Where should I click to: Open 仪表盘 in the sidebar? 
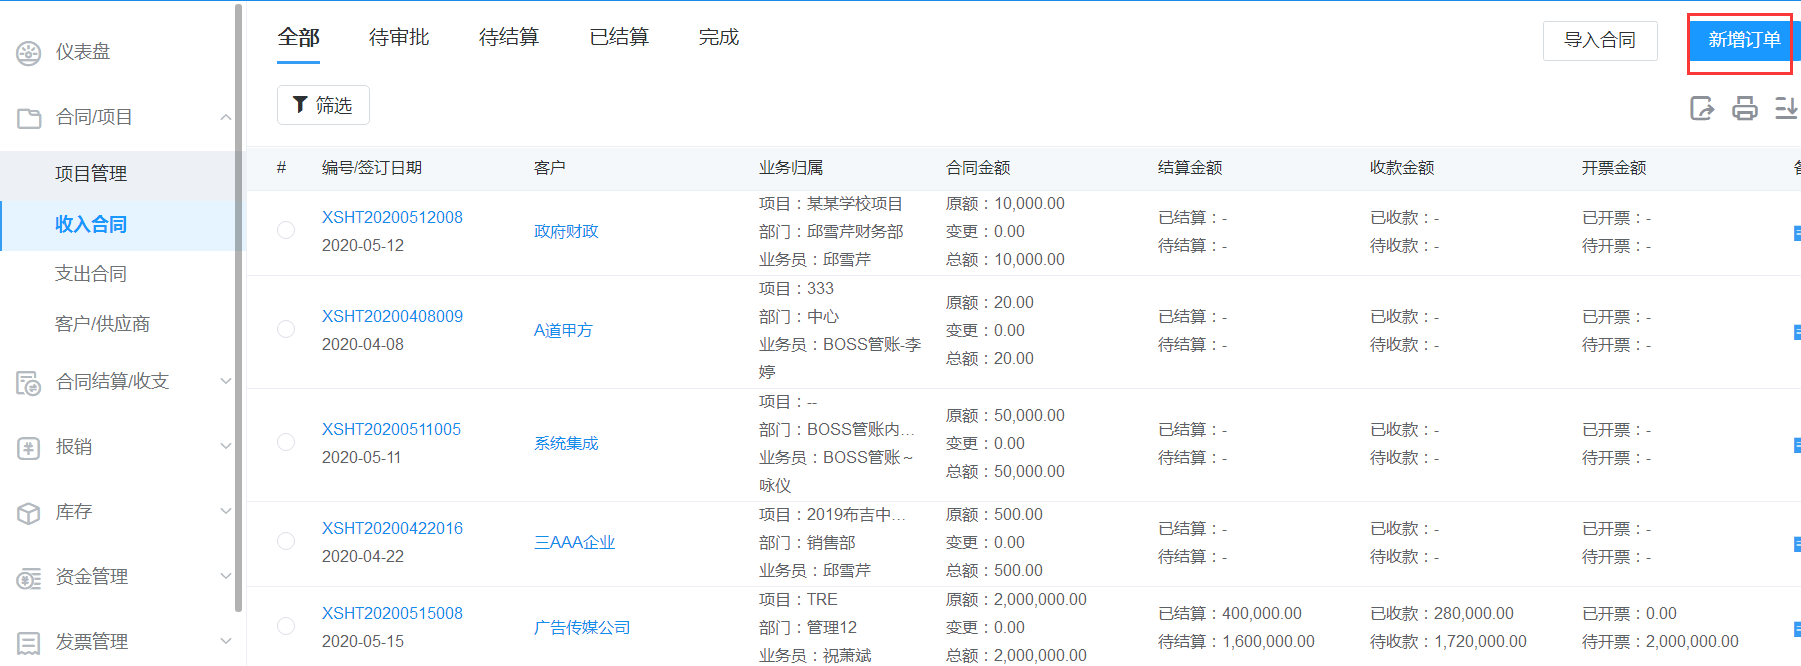[x=83, y=52]
